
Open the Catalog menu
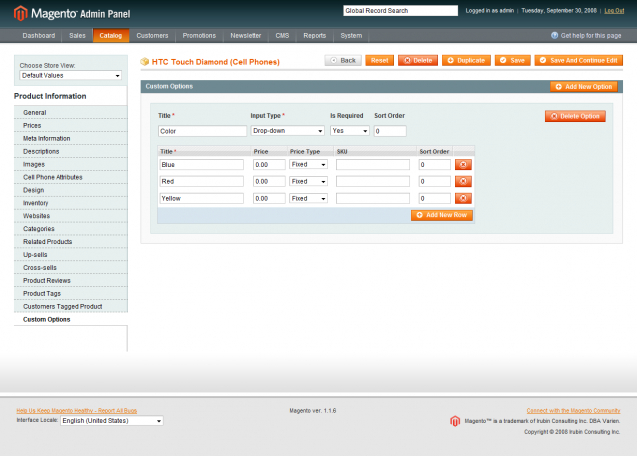click(x=110, y=36)
